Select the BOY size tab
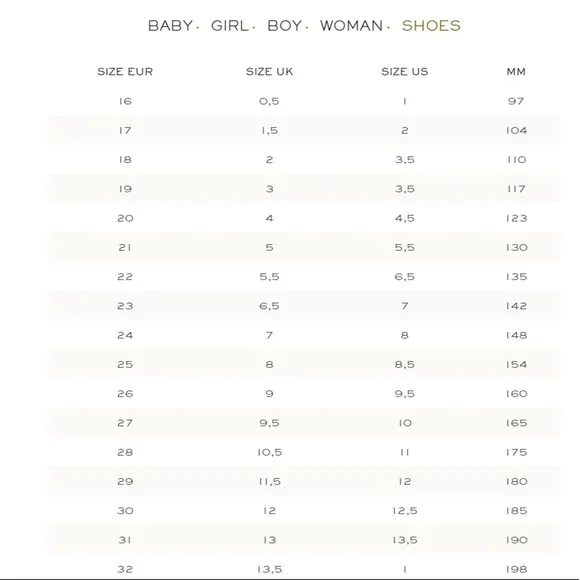This screenshot has height=580, width=580. click(284, 26)
